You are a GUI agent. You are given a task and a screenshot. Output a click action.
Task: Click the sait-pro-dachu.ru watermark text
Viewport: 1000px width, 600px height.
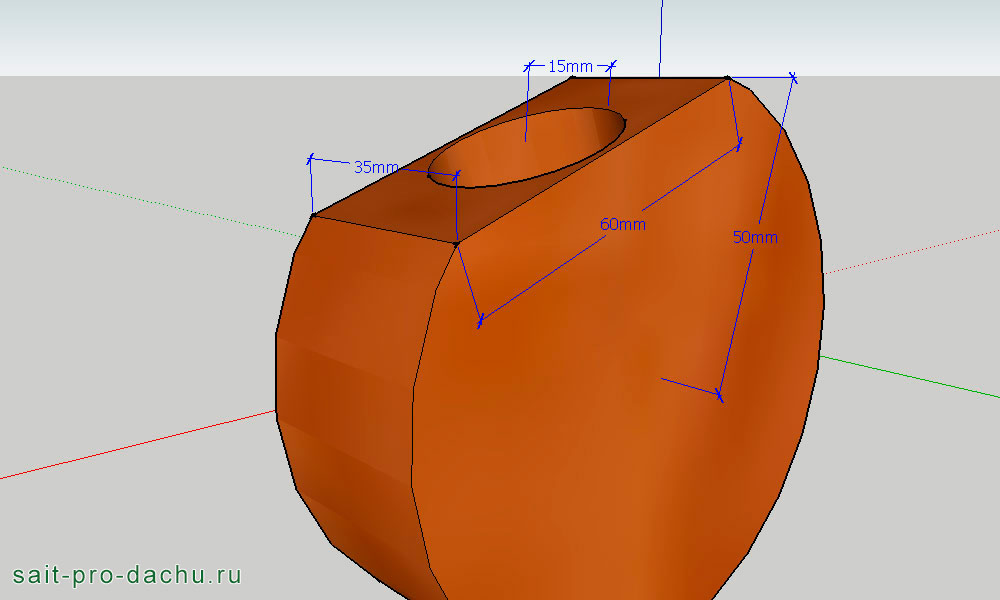127,575
